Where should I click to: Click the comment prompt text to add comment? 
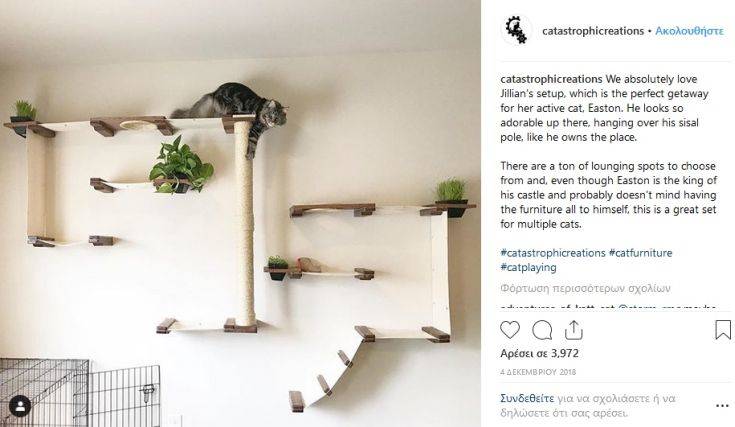click(x=588, y=406)
